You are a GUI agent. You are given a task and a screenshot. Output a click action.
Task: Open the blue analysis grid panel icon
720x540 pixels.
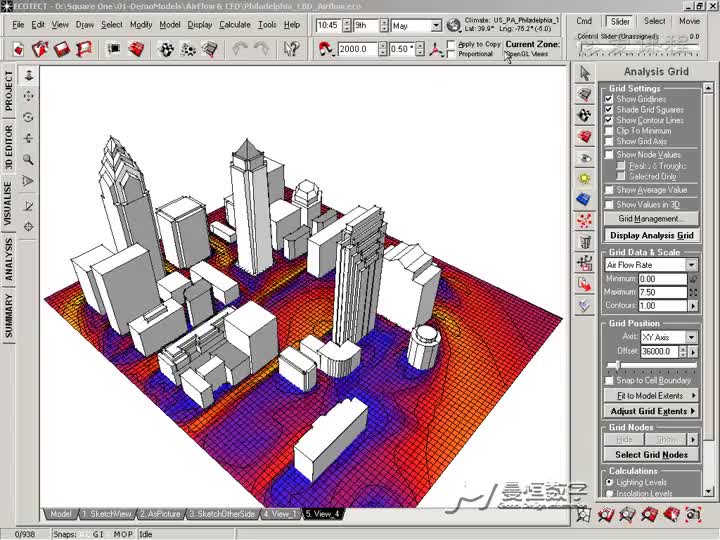584,200
